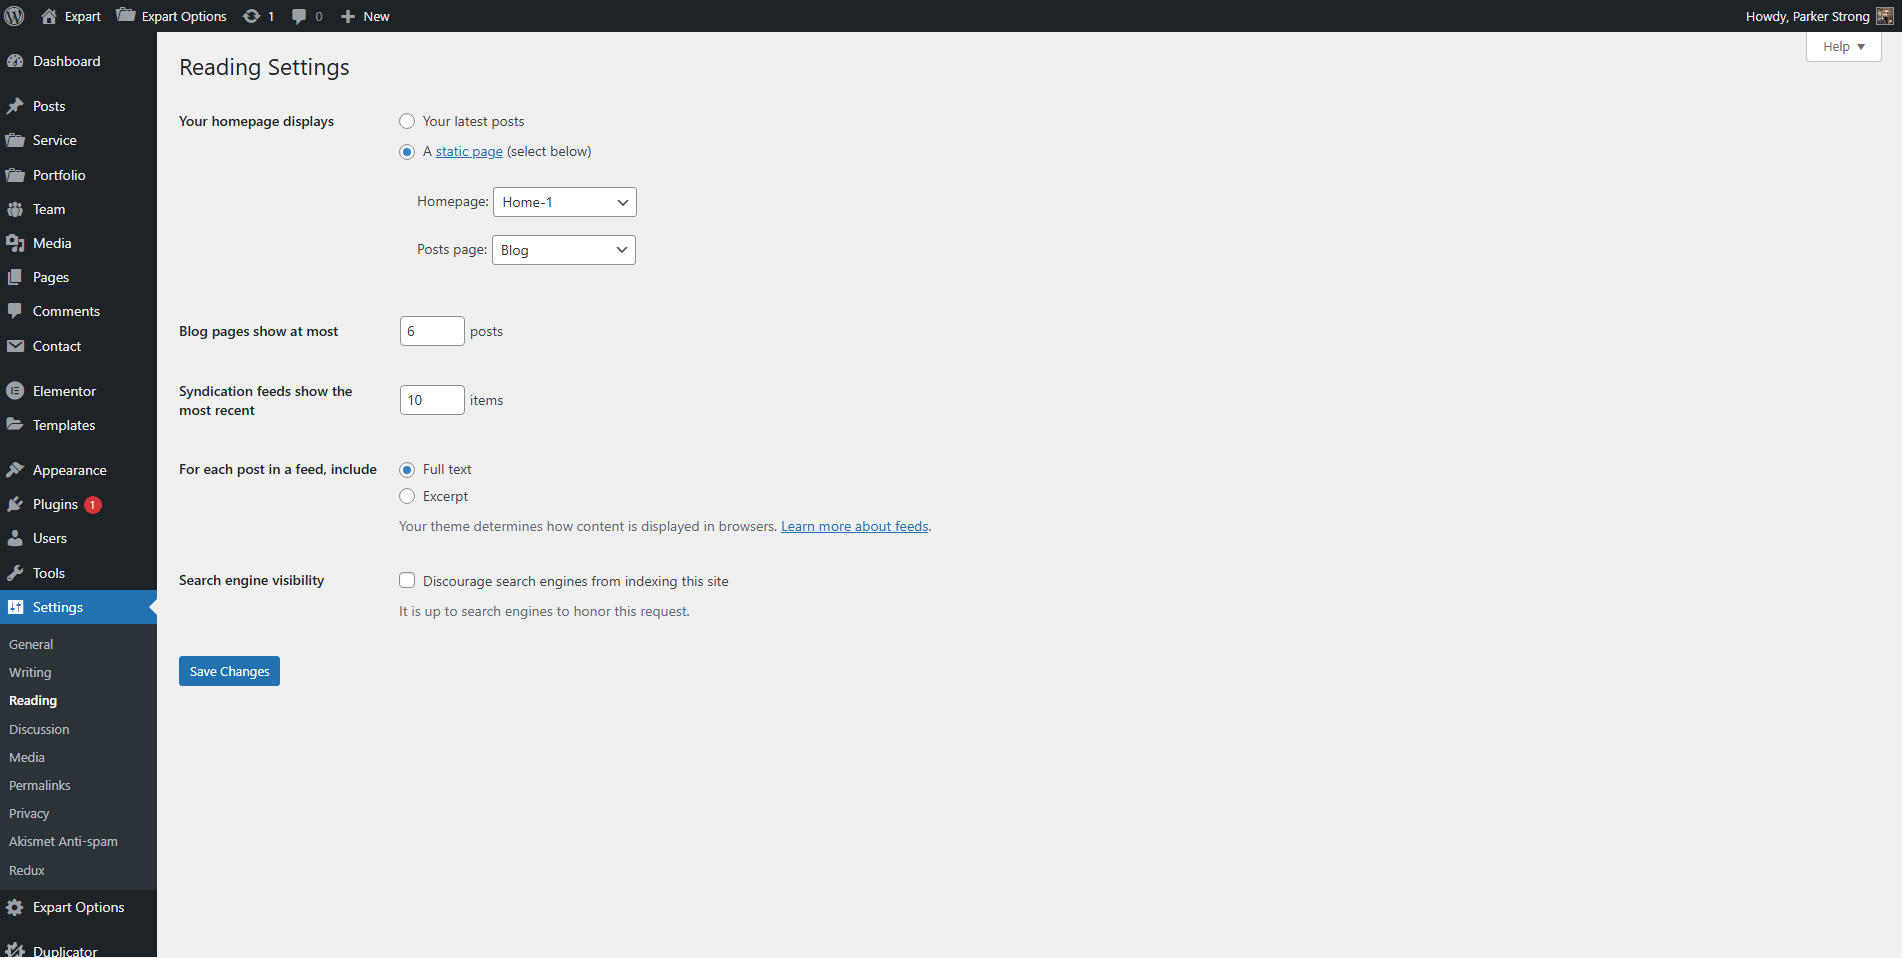Image resolution: width=1903 pixels, height=958 pixels.
Task: Select the 'Your latest posts' radio button
Action: point(407,121)
